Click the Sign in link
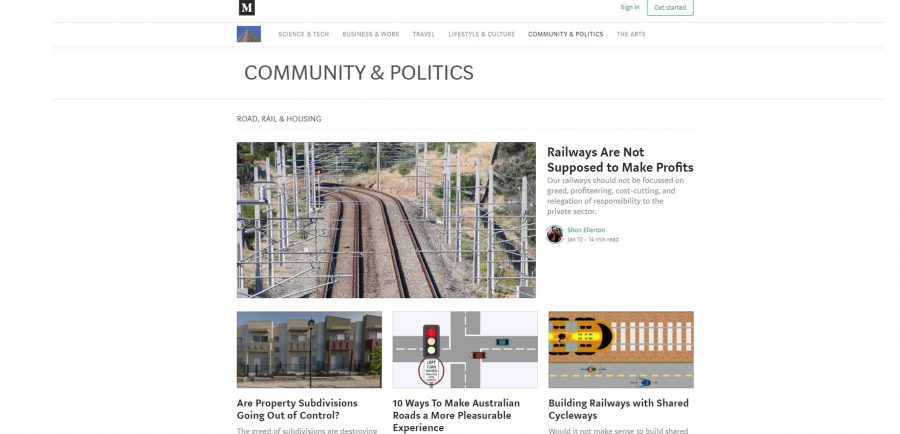This screenshot has width=900, height=434. point(630,7)
